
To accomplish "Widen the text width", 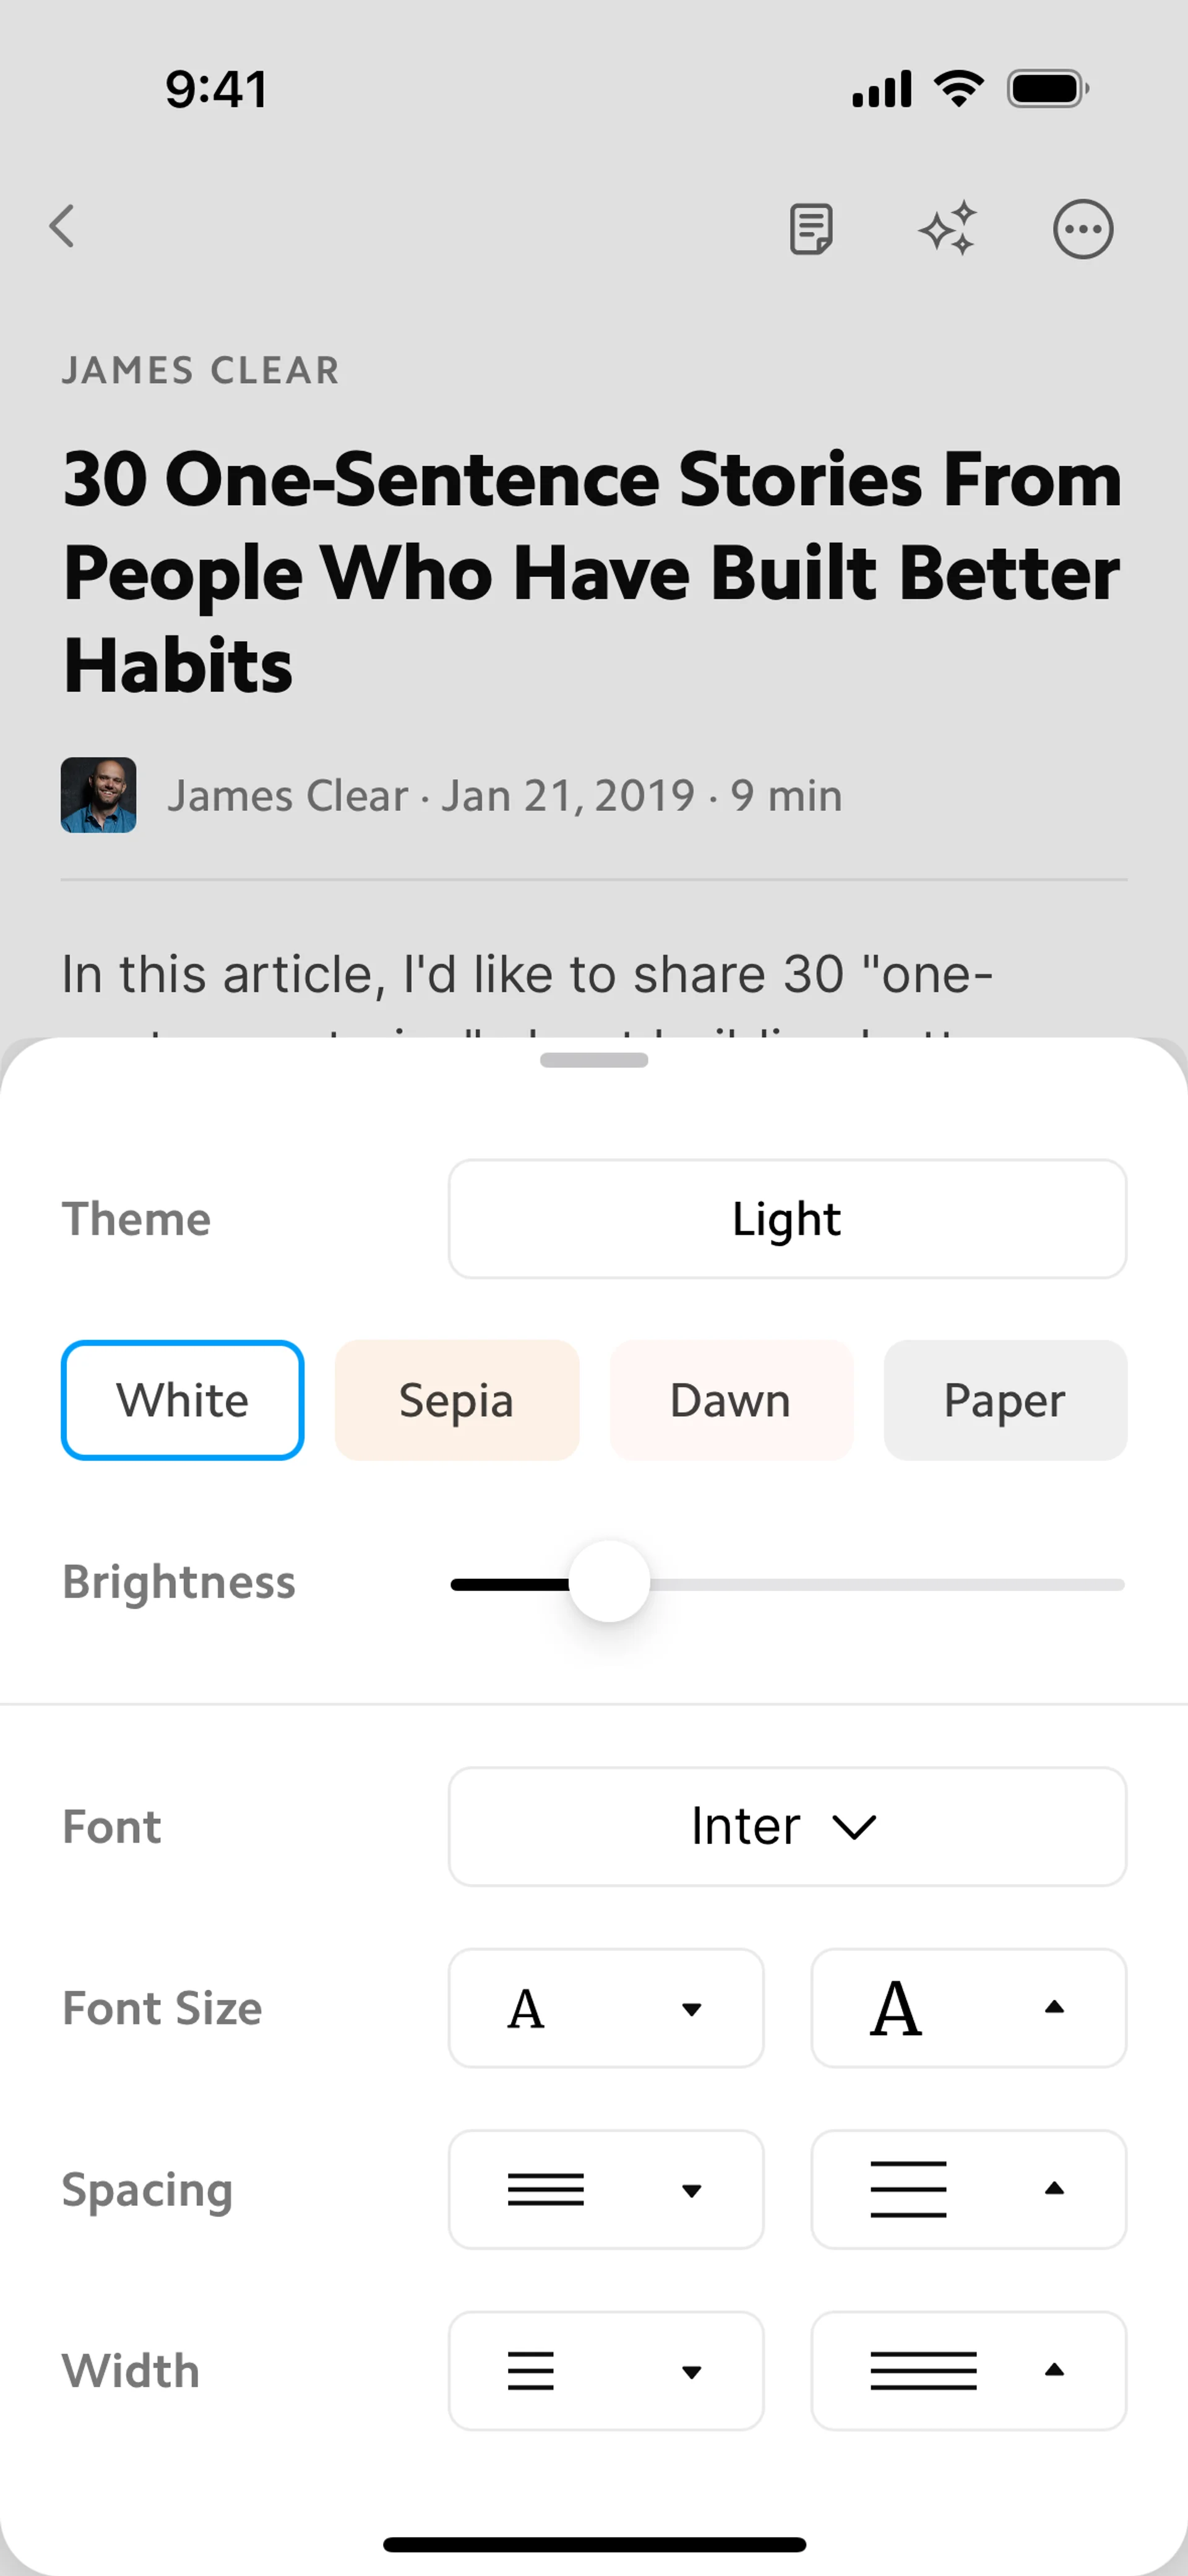I will (x=968, y=2370).
